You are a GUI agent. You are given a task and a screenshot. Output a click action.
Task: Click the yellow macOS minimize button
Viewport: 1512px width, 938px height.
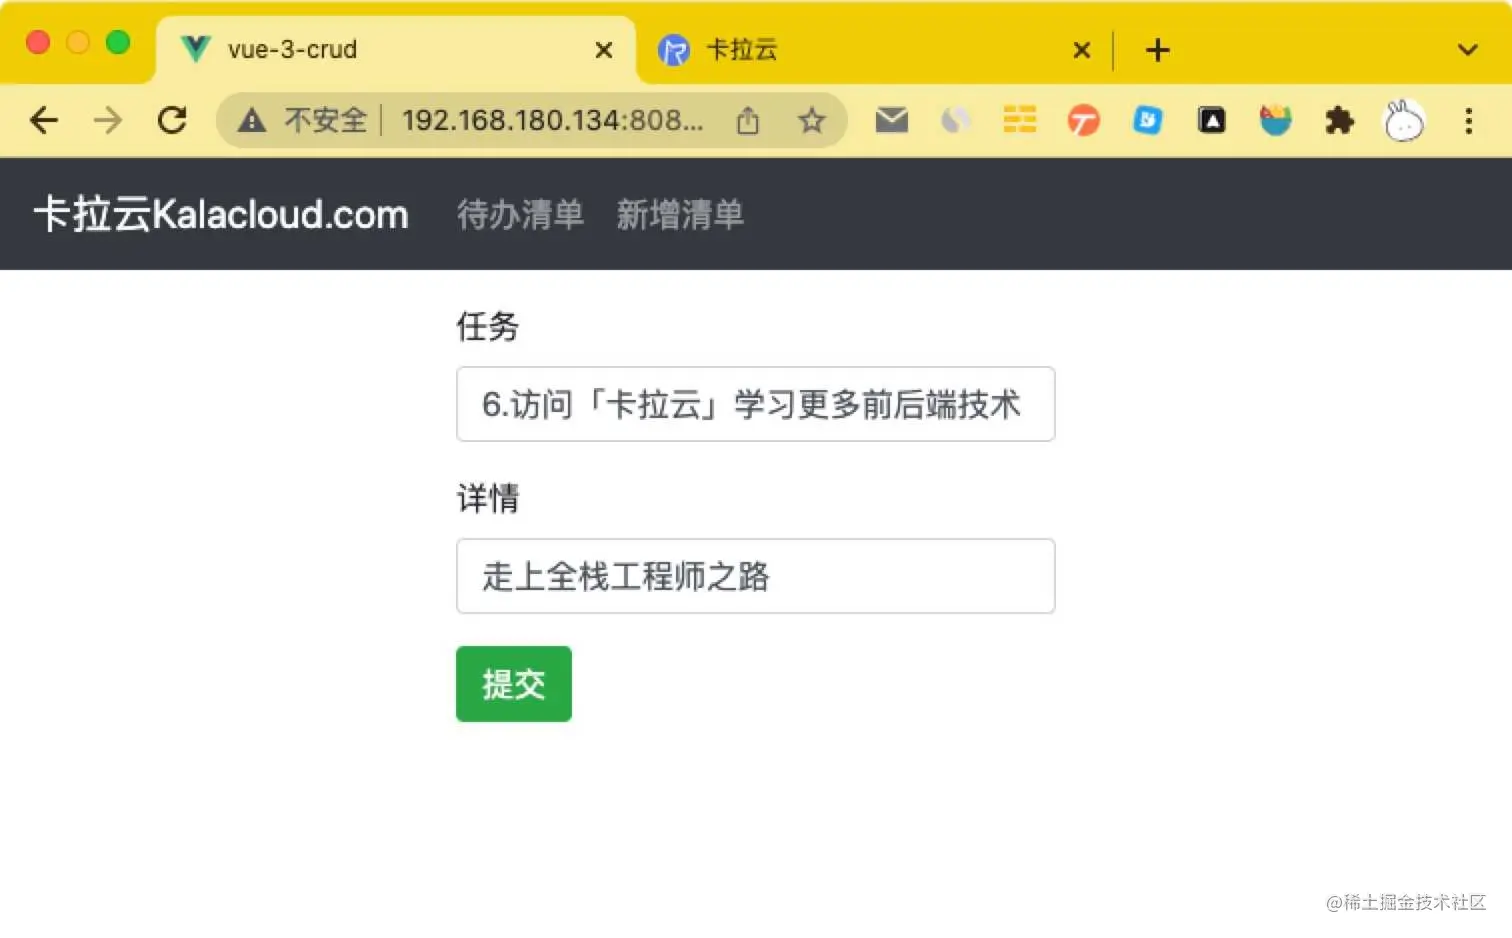[78, 42]
